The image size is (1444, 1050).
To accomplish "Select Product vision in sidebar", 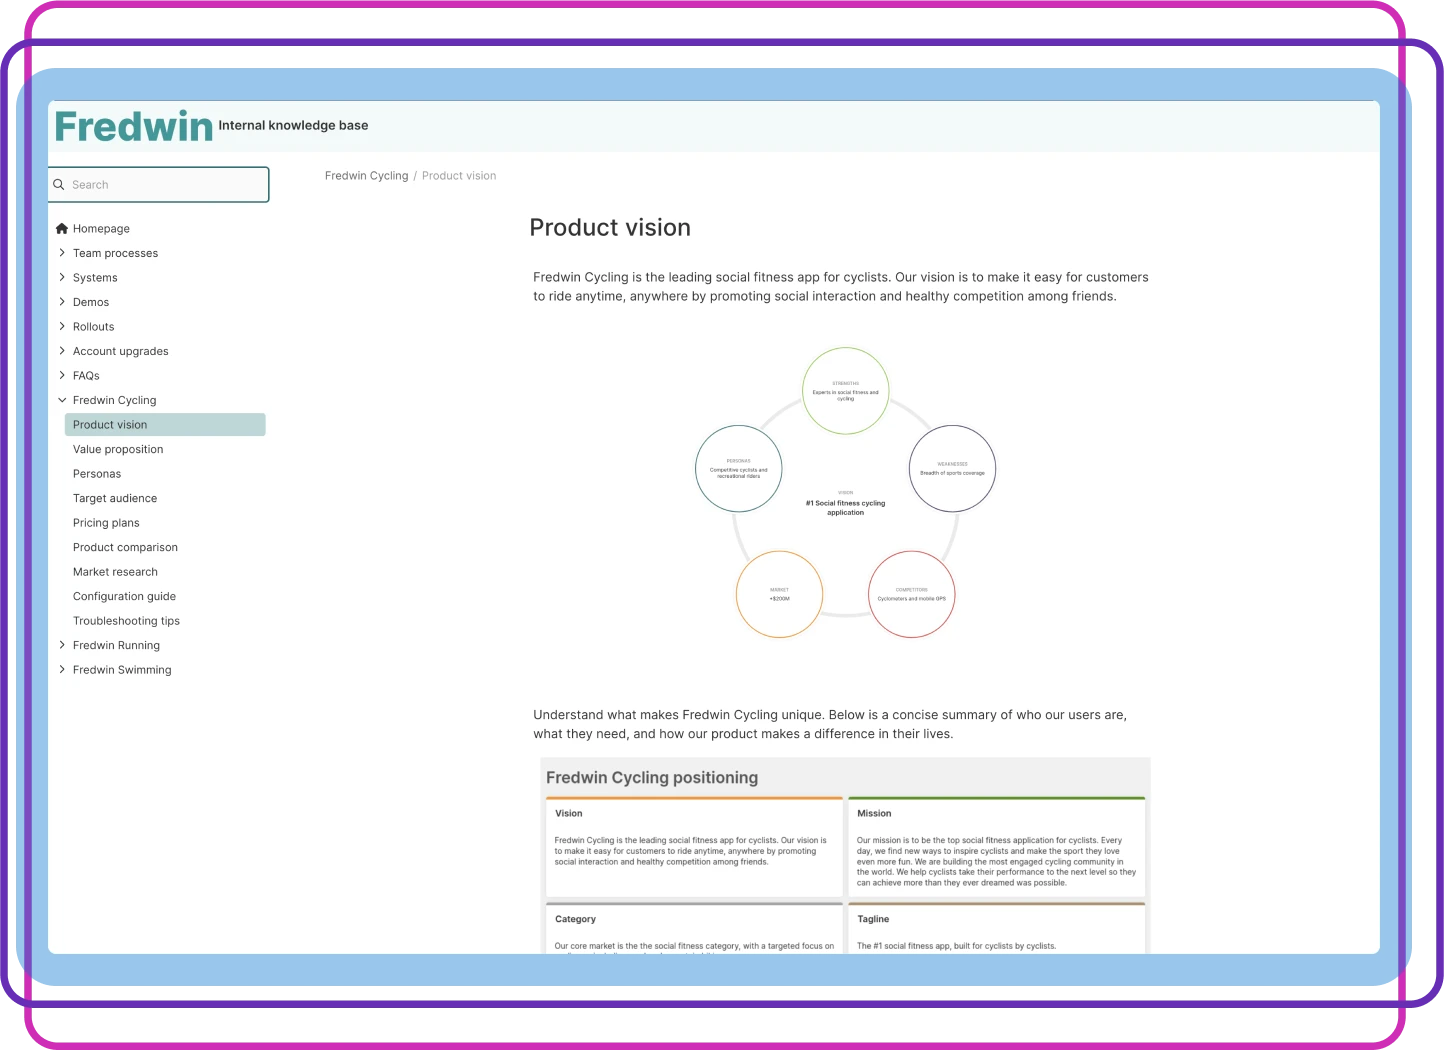I will tap(165, 425).
